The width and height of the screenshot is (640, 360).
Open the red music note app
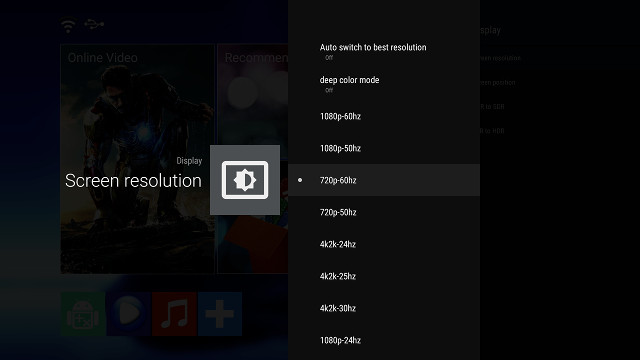pyautogui.click(x=174, y=314)
